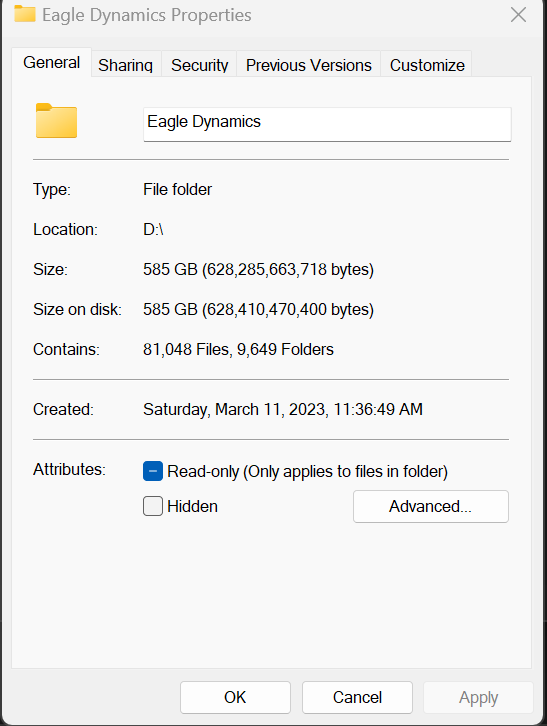Image resolution: width=547 pixels, height=726 pixels.
Task: Close the Eagle Dynamics Properties dialog
Action: tap(518, 15)
